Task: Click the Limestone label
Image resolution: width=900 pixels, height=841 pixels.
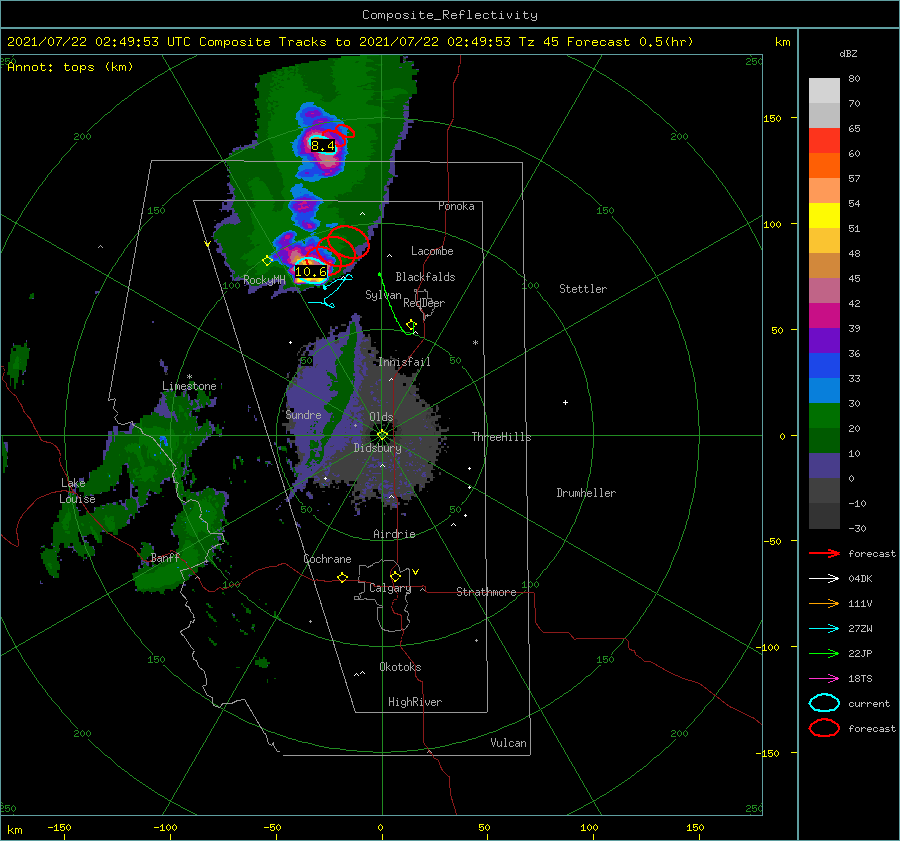Action: (x=189, y=386)
